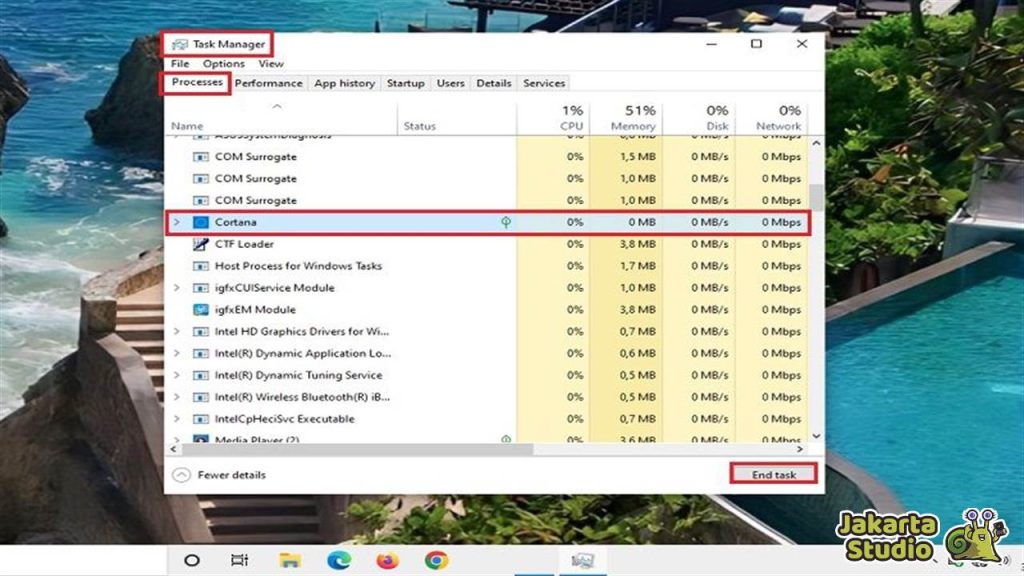
Task: Click the Cortana process icon
Action: tap(201, 222)
